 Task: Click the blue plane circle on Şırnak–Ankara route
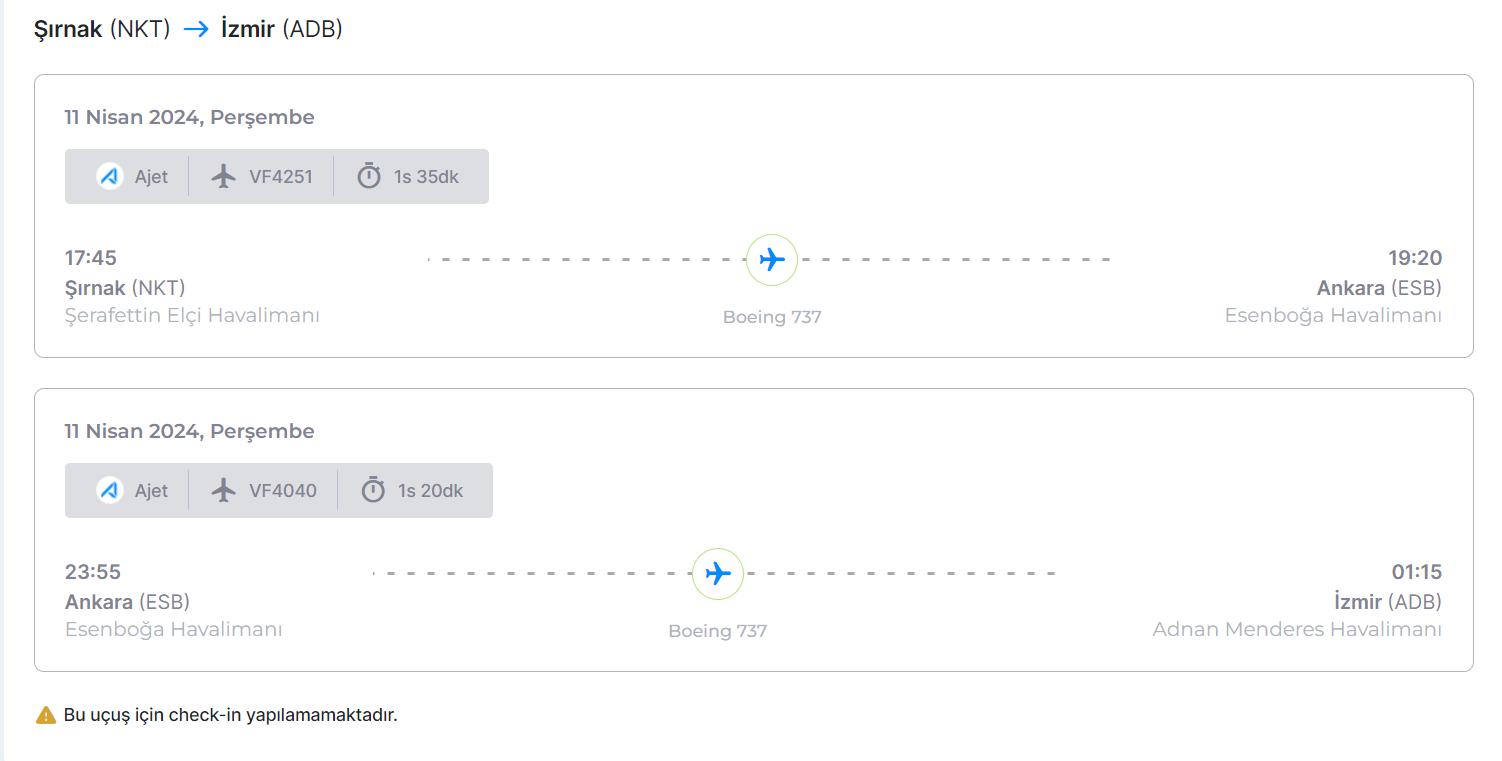click(x=771, y=260)
